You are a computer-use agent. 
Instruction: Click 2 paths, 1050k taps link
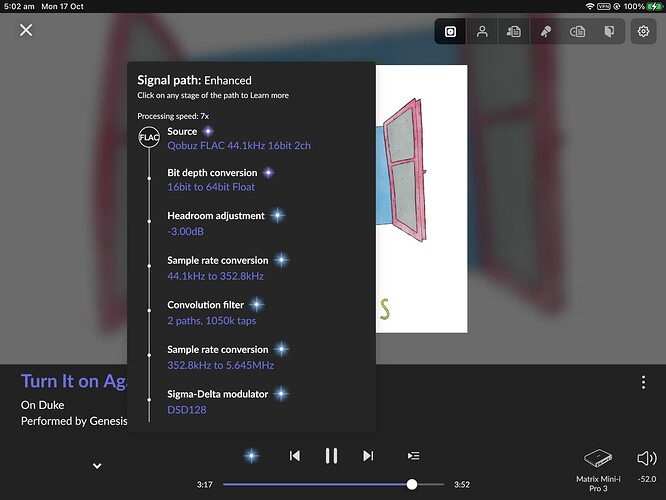point(212,321)
